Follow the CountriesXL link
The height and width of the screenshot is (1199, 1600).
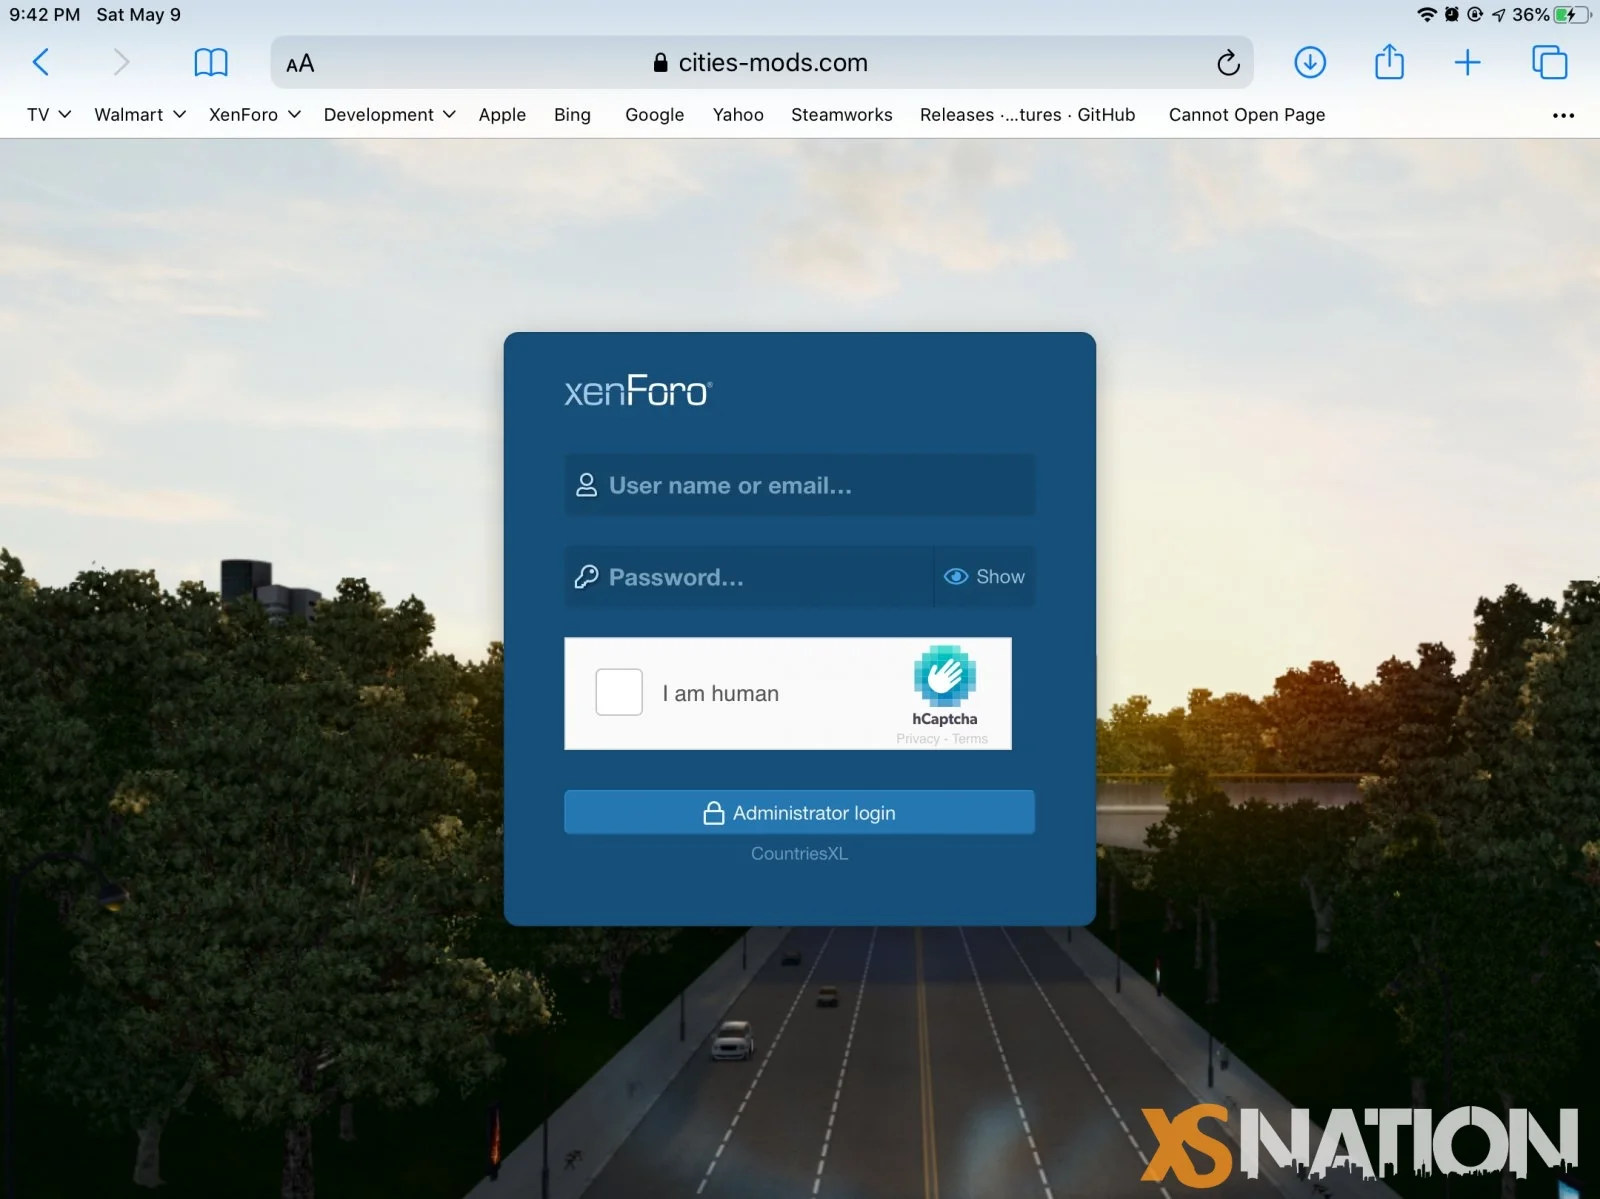click(799, 853)
